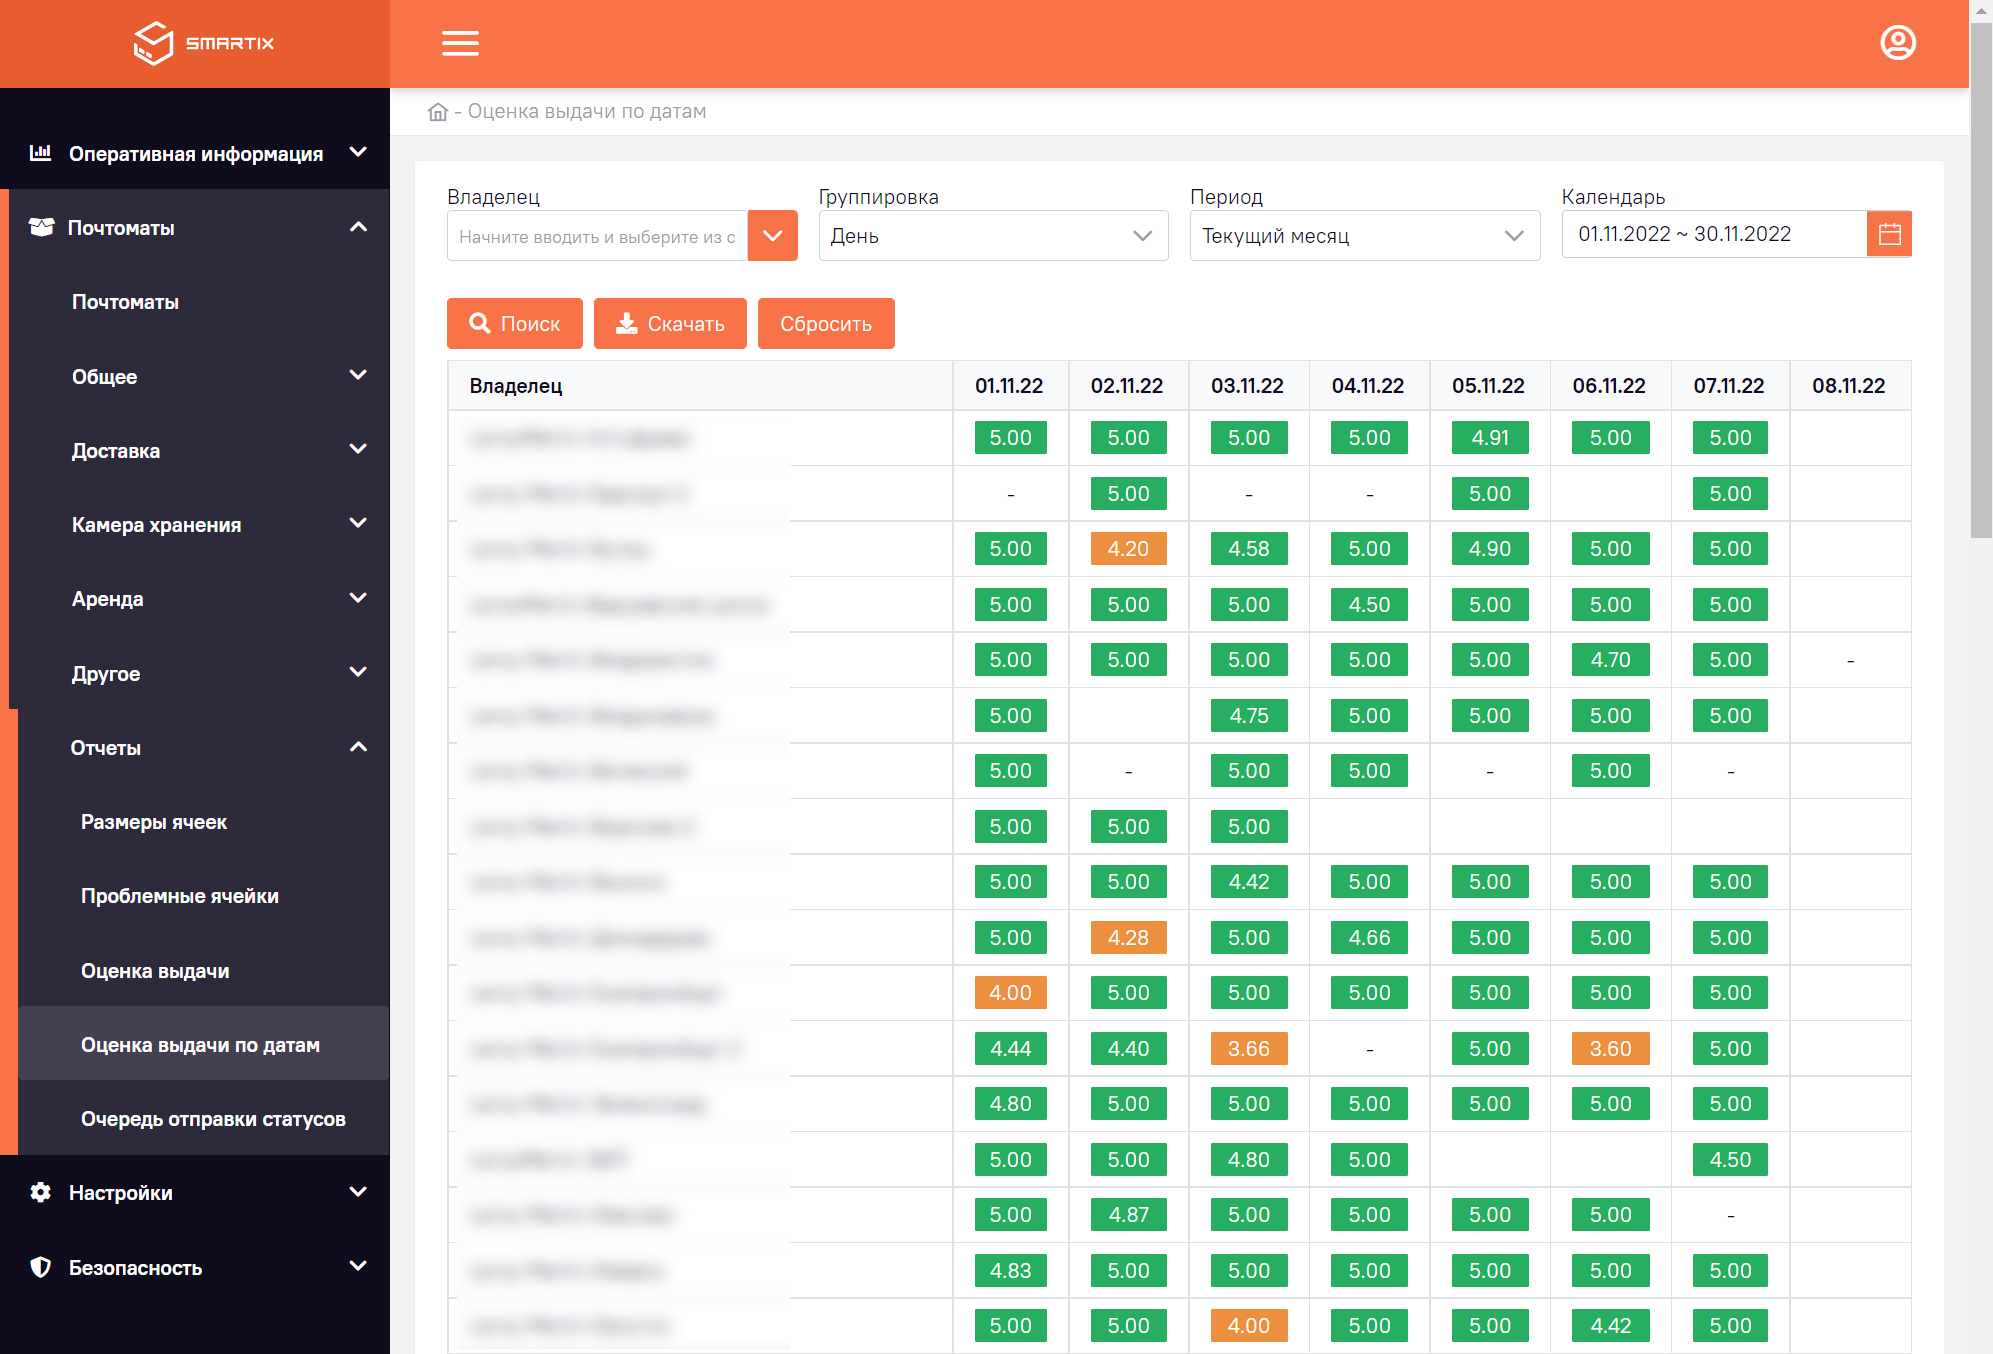This screenshot has width=1993, height=1354.
Task: Expand the Доставка submenu
Action: [x=358, y=449]
